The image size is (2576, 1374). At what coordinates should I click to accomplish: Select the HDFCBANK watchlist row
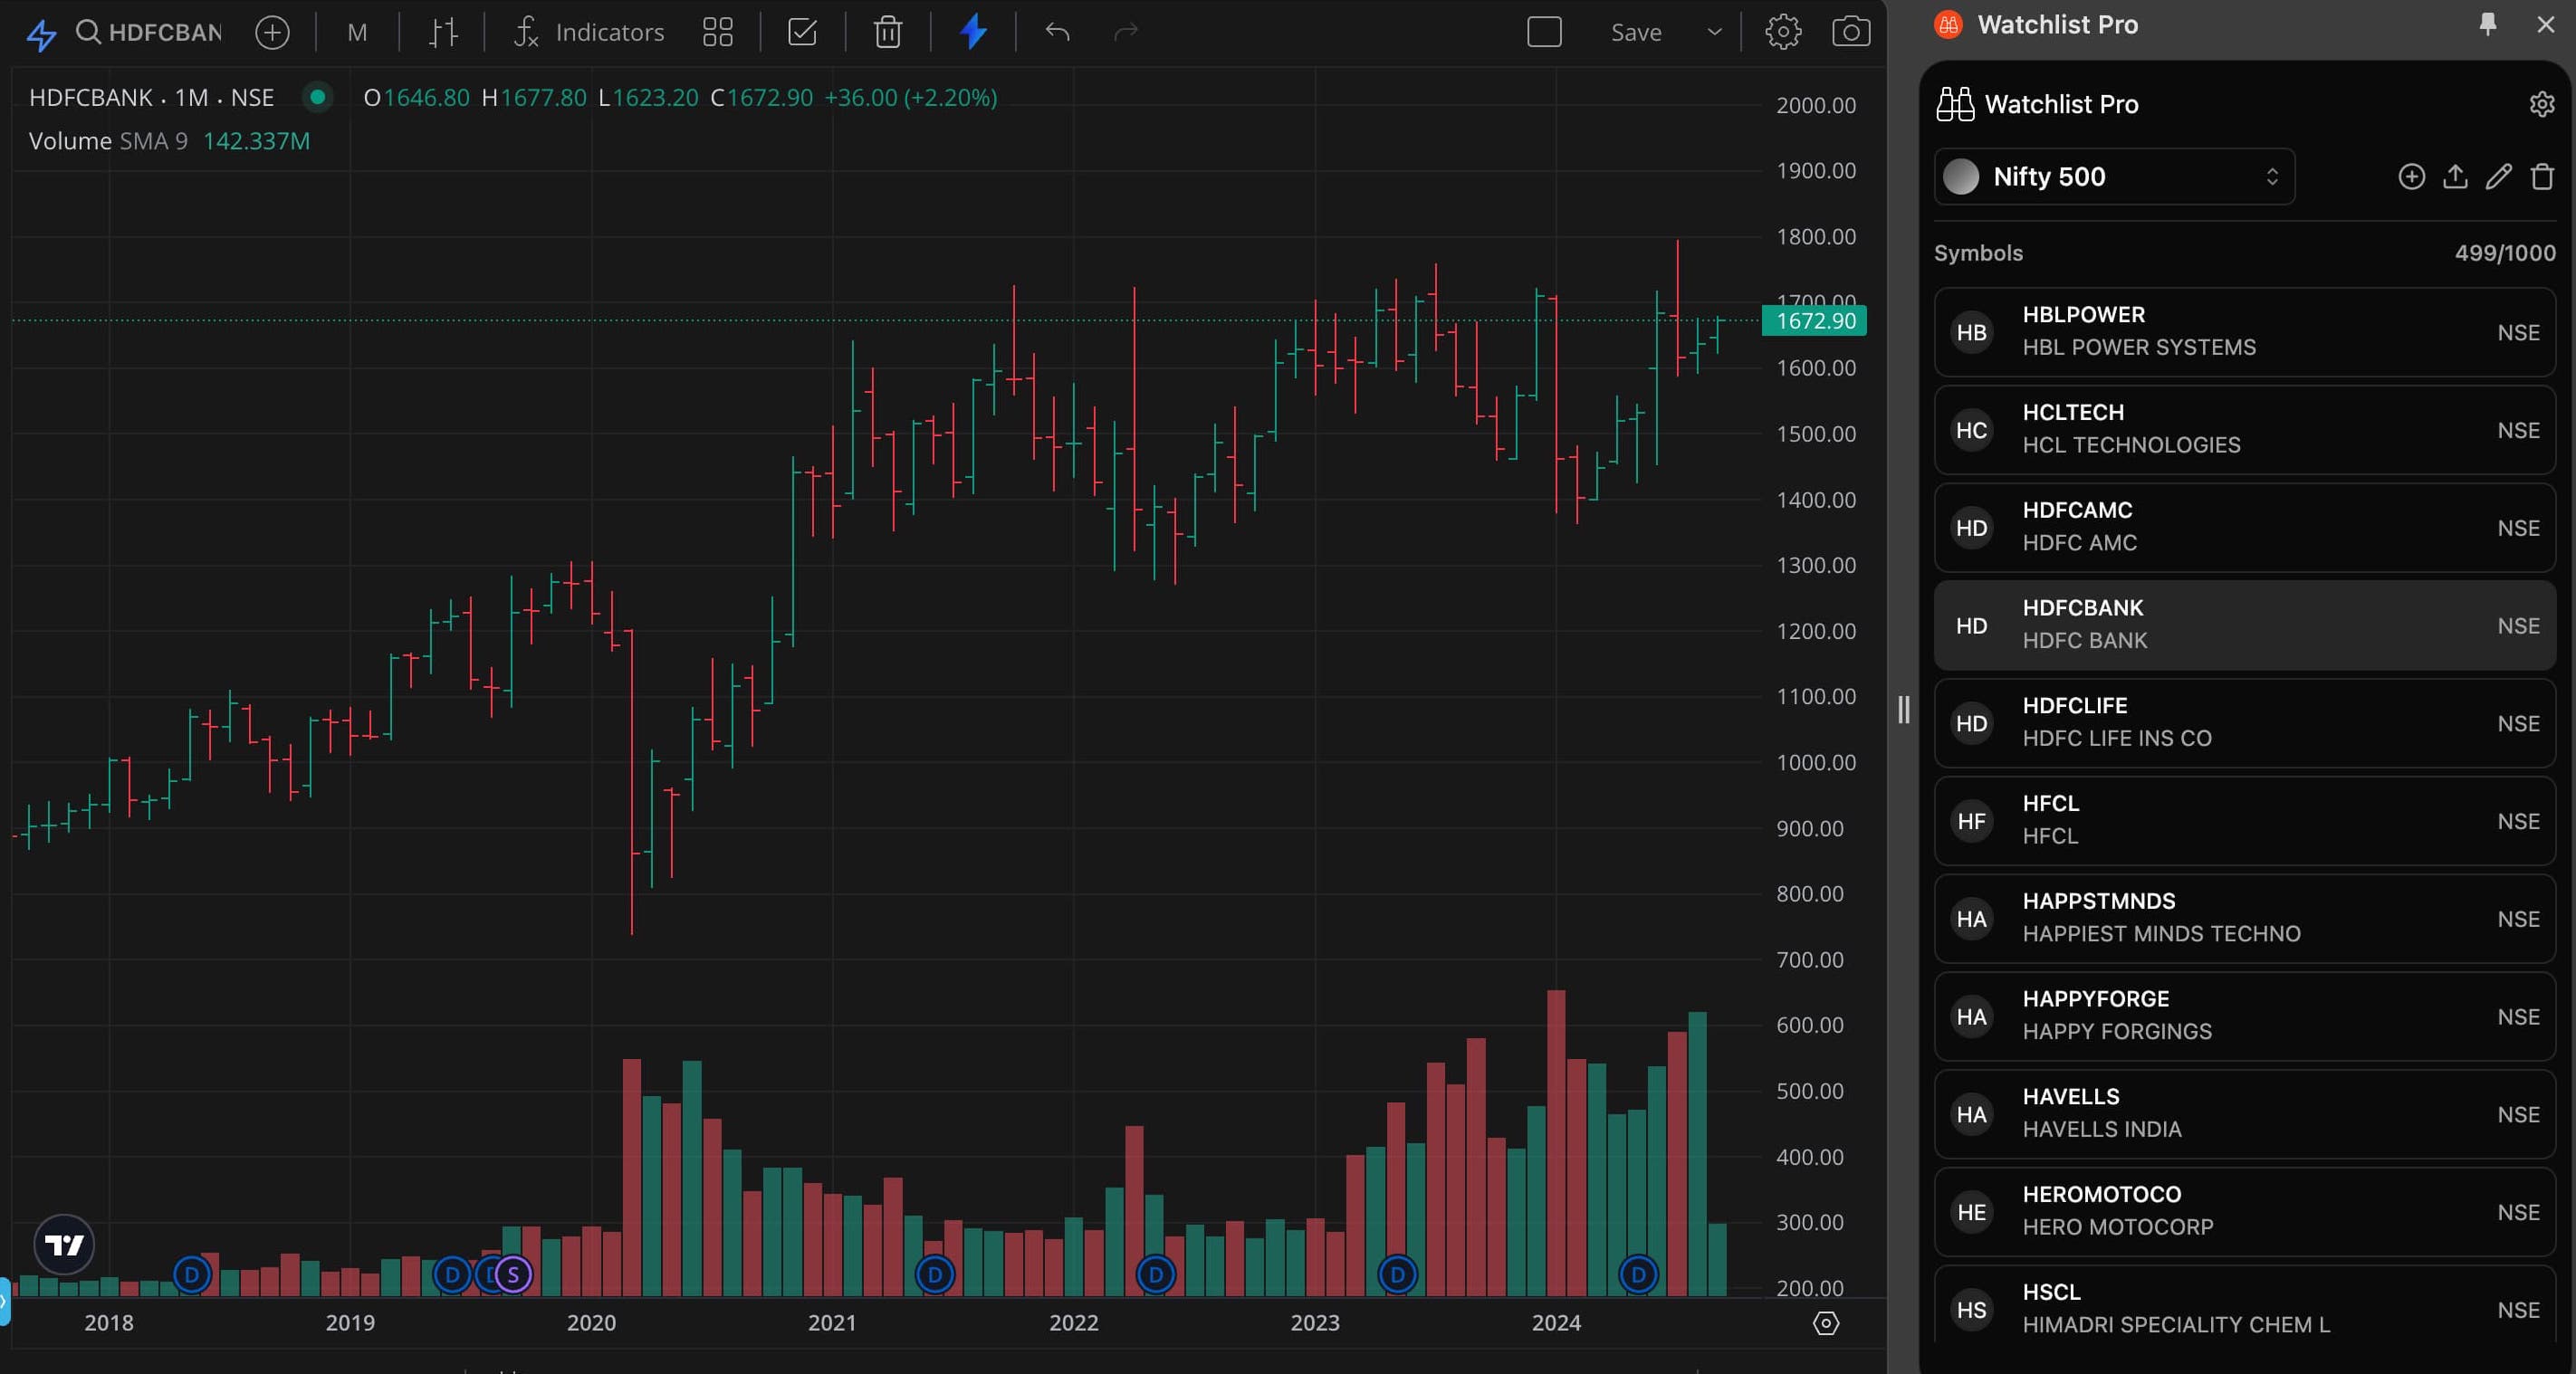tap(2244, 626)
